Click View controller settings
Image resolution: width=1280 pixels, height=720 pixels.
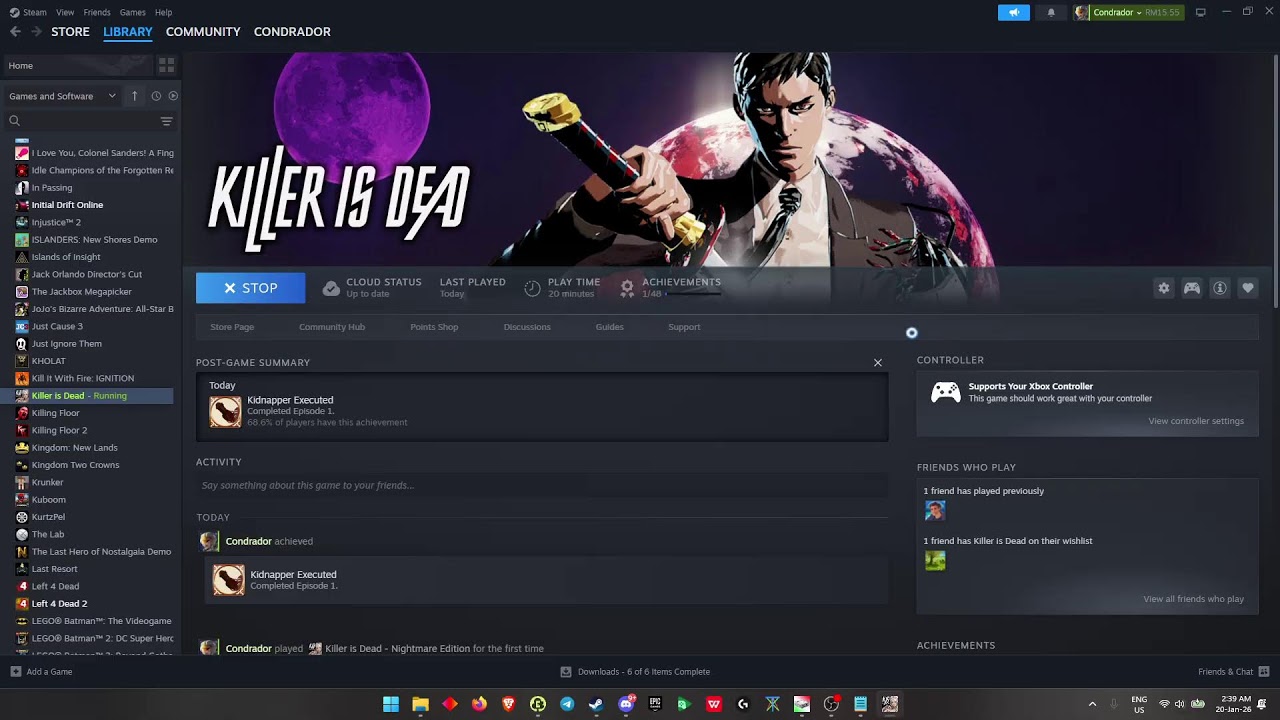tap(1196, 421)
